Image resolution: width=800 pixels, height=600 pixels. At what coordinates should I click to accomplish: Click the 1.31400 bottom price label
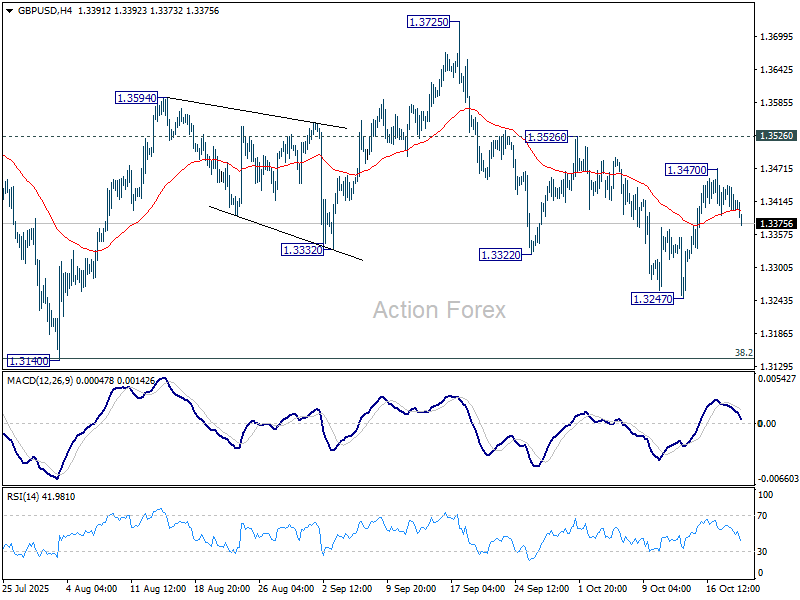coord(29,360)
